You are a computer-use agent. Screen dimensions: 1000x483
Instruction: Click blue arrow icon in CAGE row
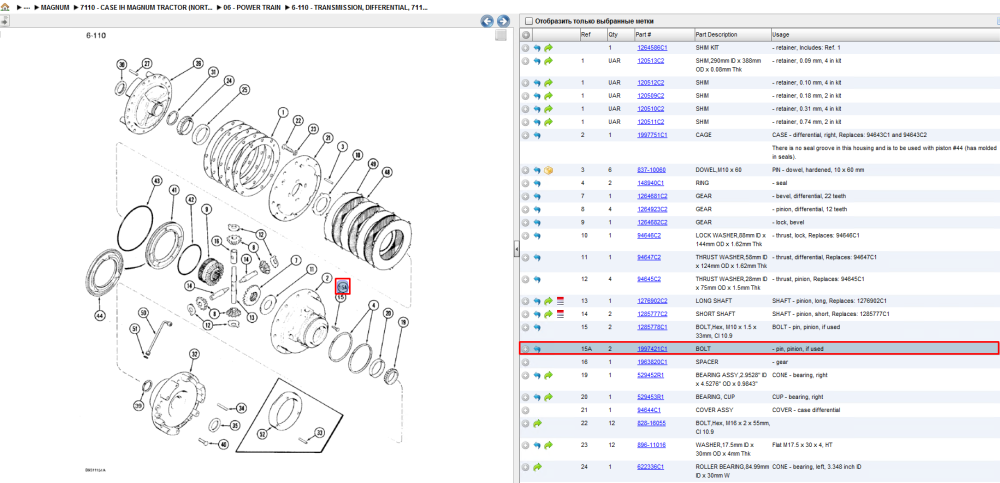coord(537,135)
